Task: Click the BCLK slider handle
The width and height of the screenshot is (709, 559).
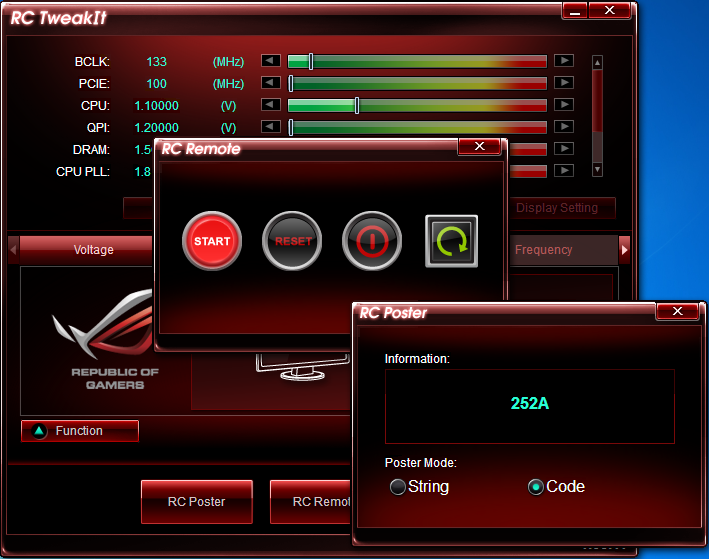Action: [311, 61]
